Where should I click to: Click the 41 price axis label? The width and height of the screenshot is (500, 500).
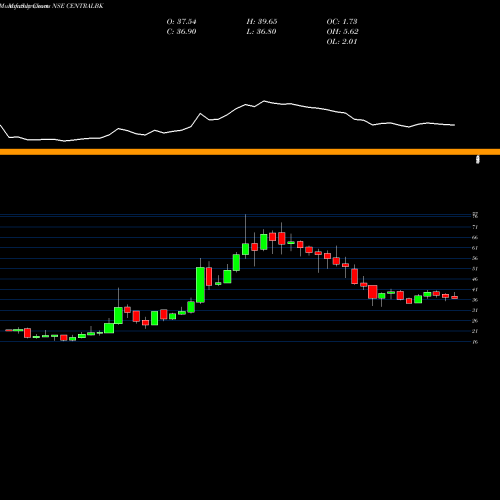pos(475,289)
